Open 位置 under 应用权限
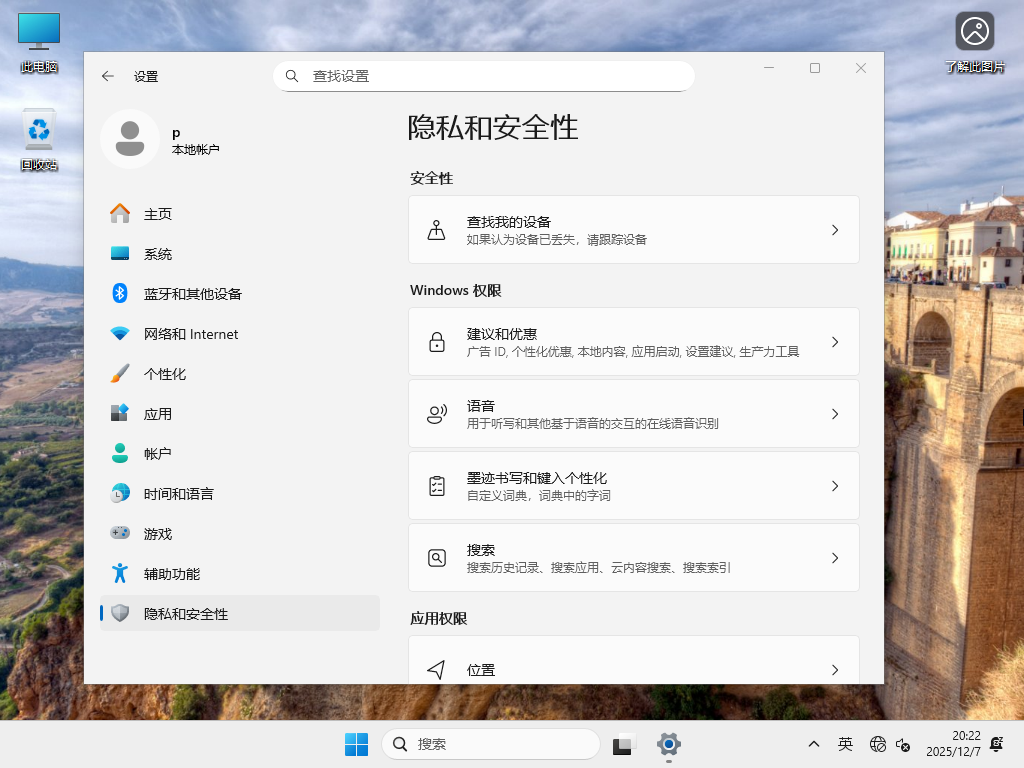This screenshot has width=1024, height=768. [634, 670]
